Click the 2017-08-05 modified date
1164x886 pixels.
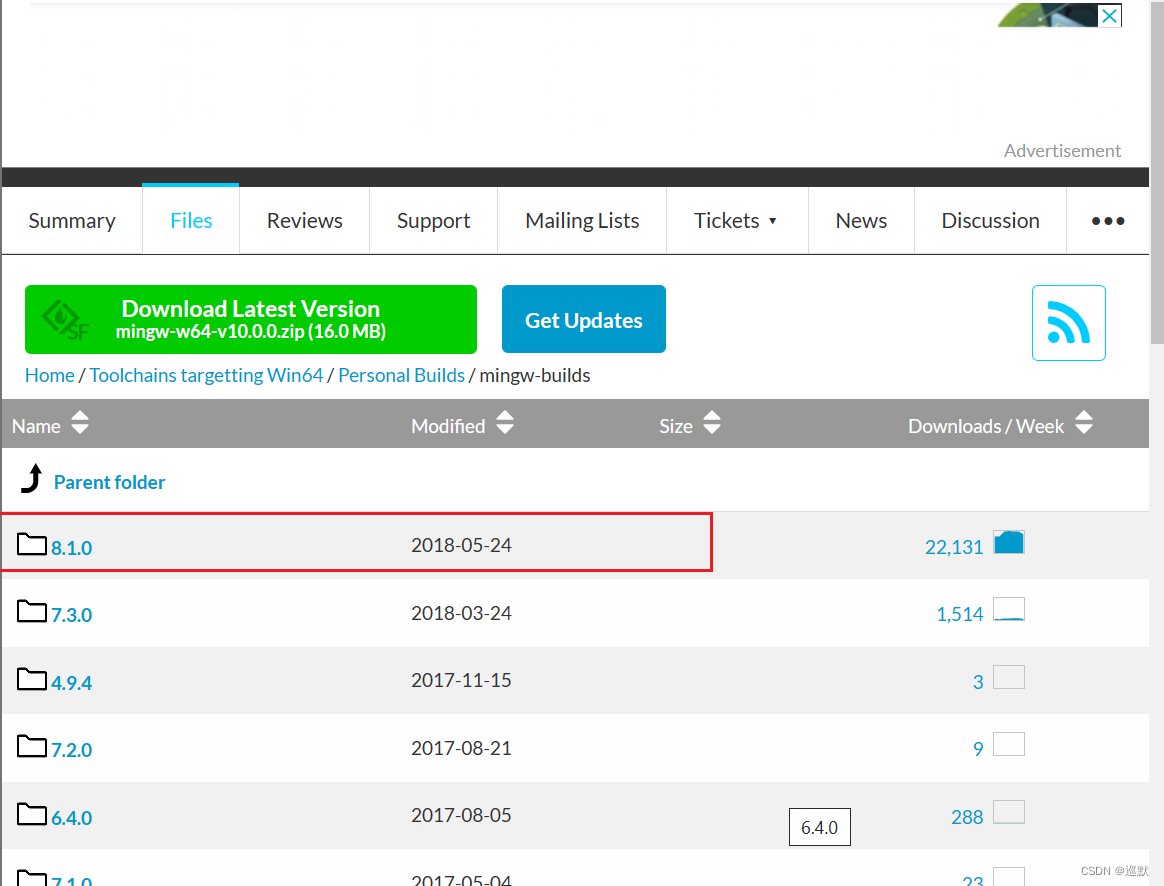pos(462,816)
